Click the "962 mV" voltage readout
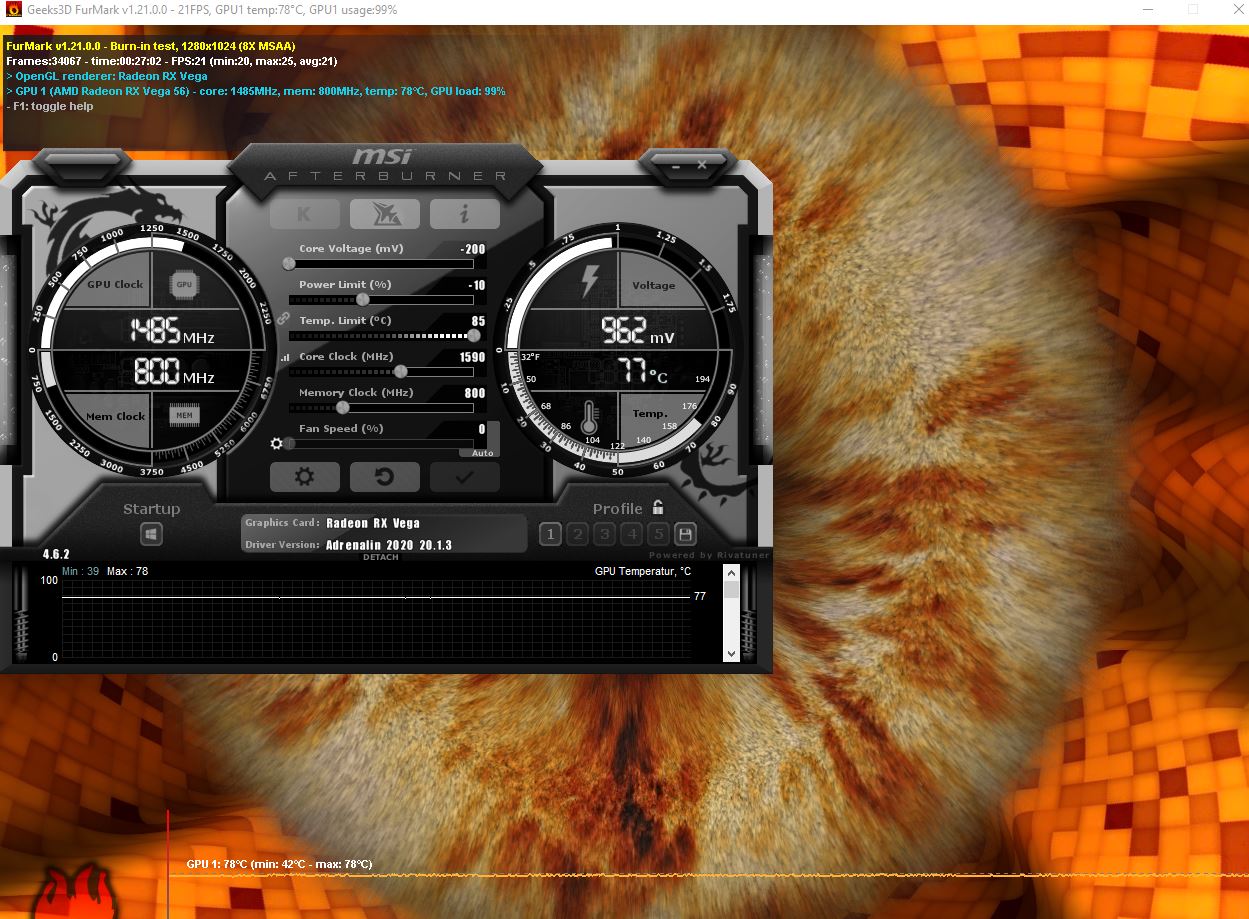Viewport: 1249px width, 919px height. click(x=638, y=331)
